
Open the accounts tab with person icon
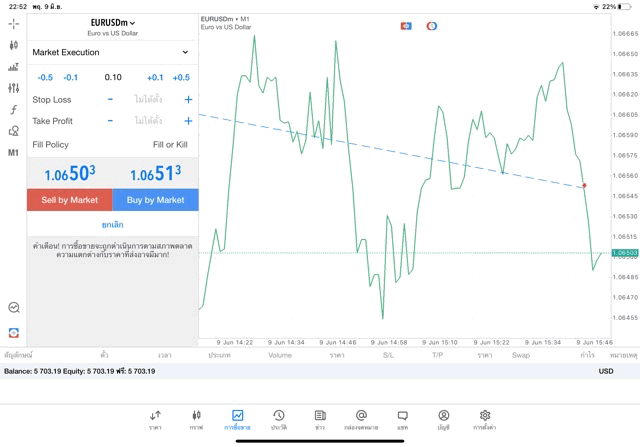[444, 420]
